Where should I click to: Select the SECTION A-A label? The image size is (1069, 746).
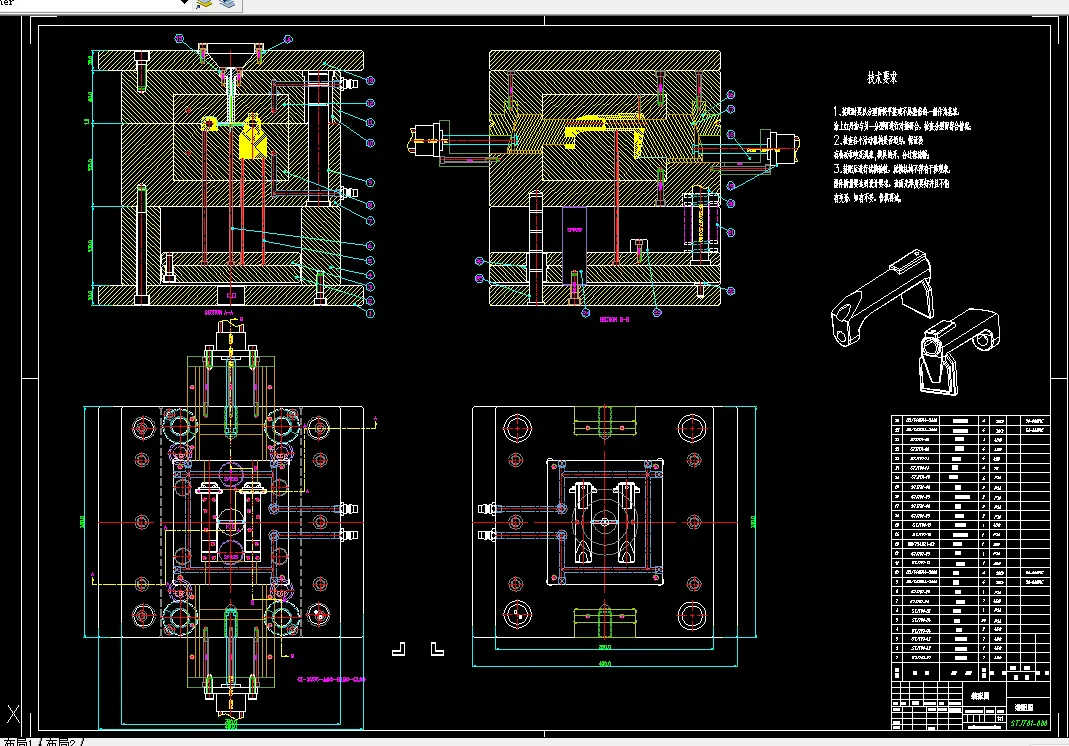pos(220,312)
